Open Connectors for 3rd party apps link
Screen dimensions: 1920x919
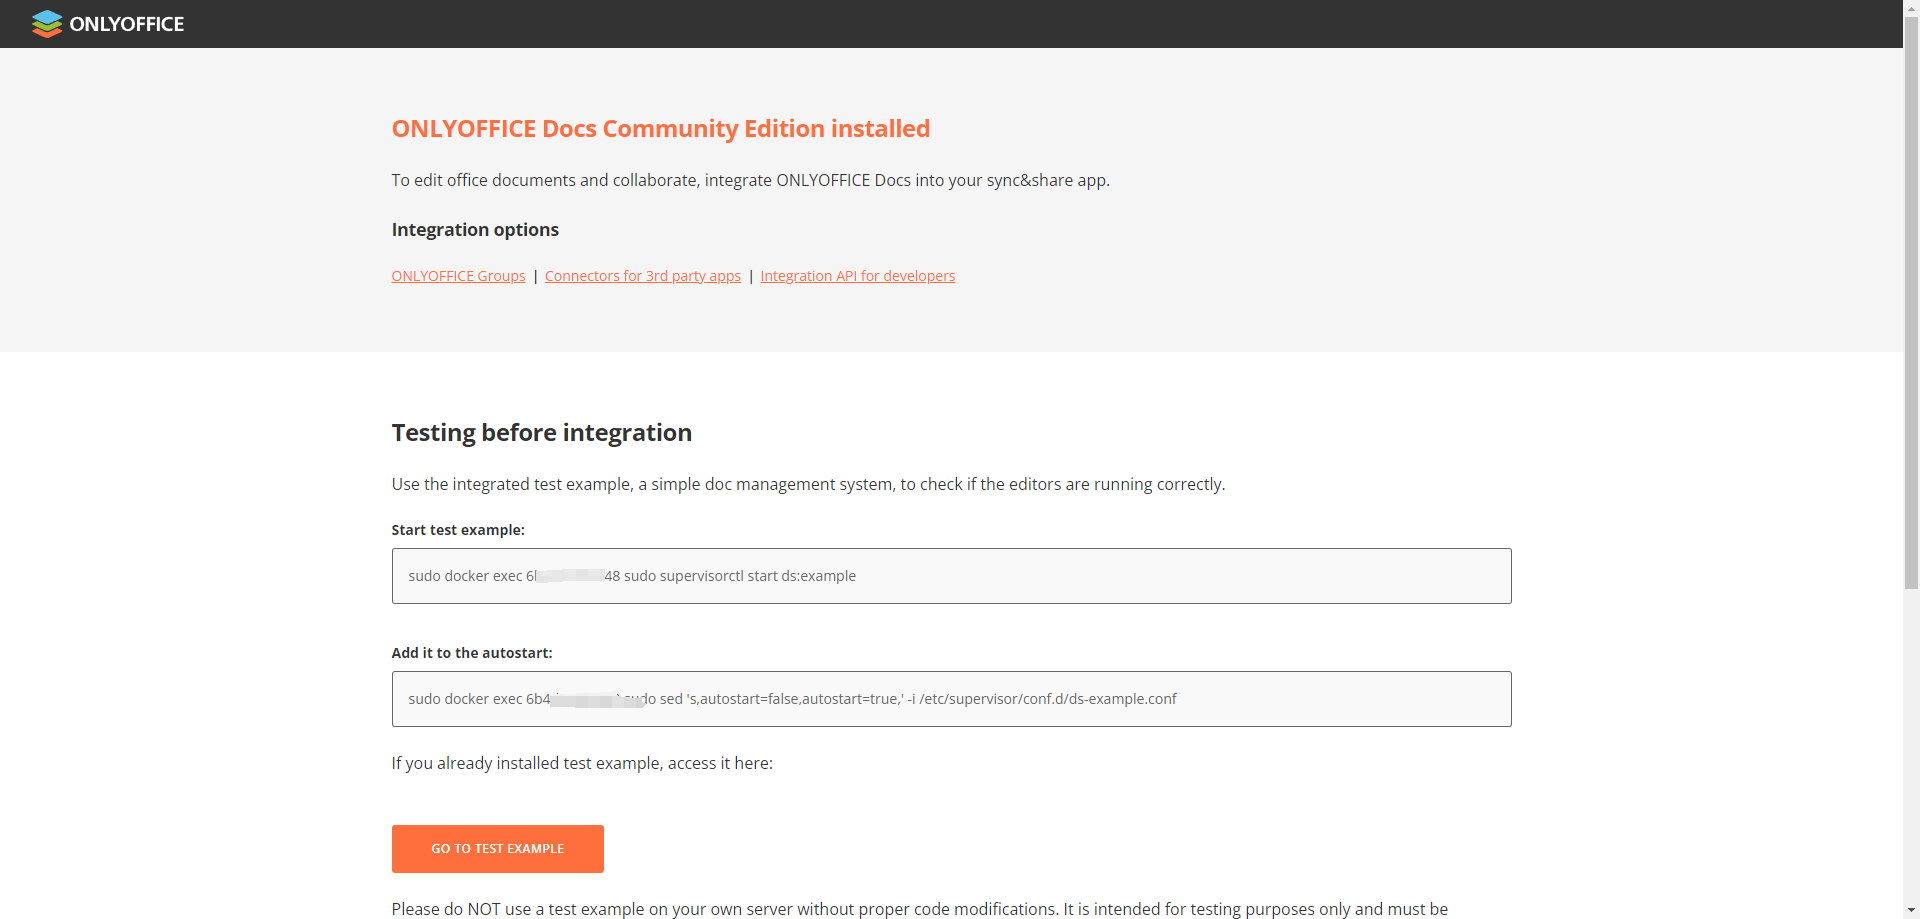point(643,276)
